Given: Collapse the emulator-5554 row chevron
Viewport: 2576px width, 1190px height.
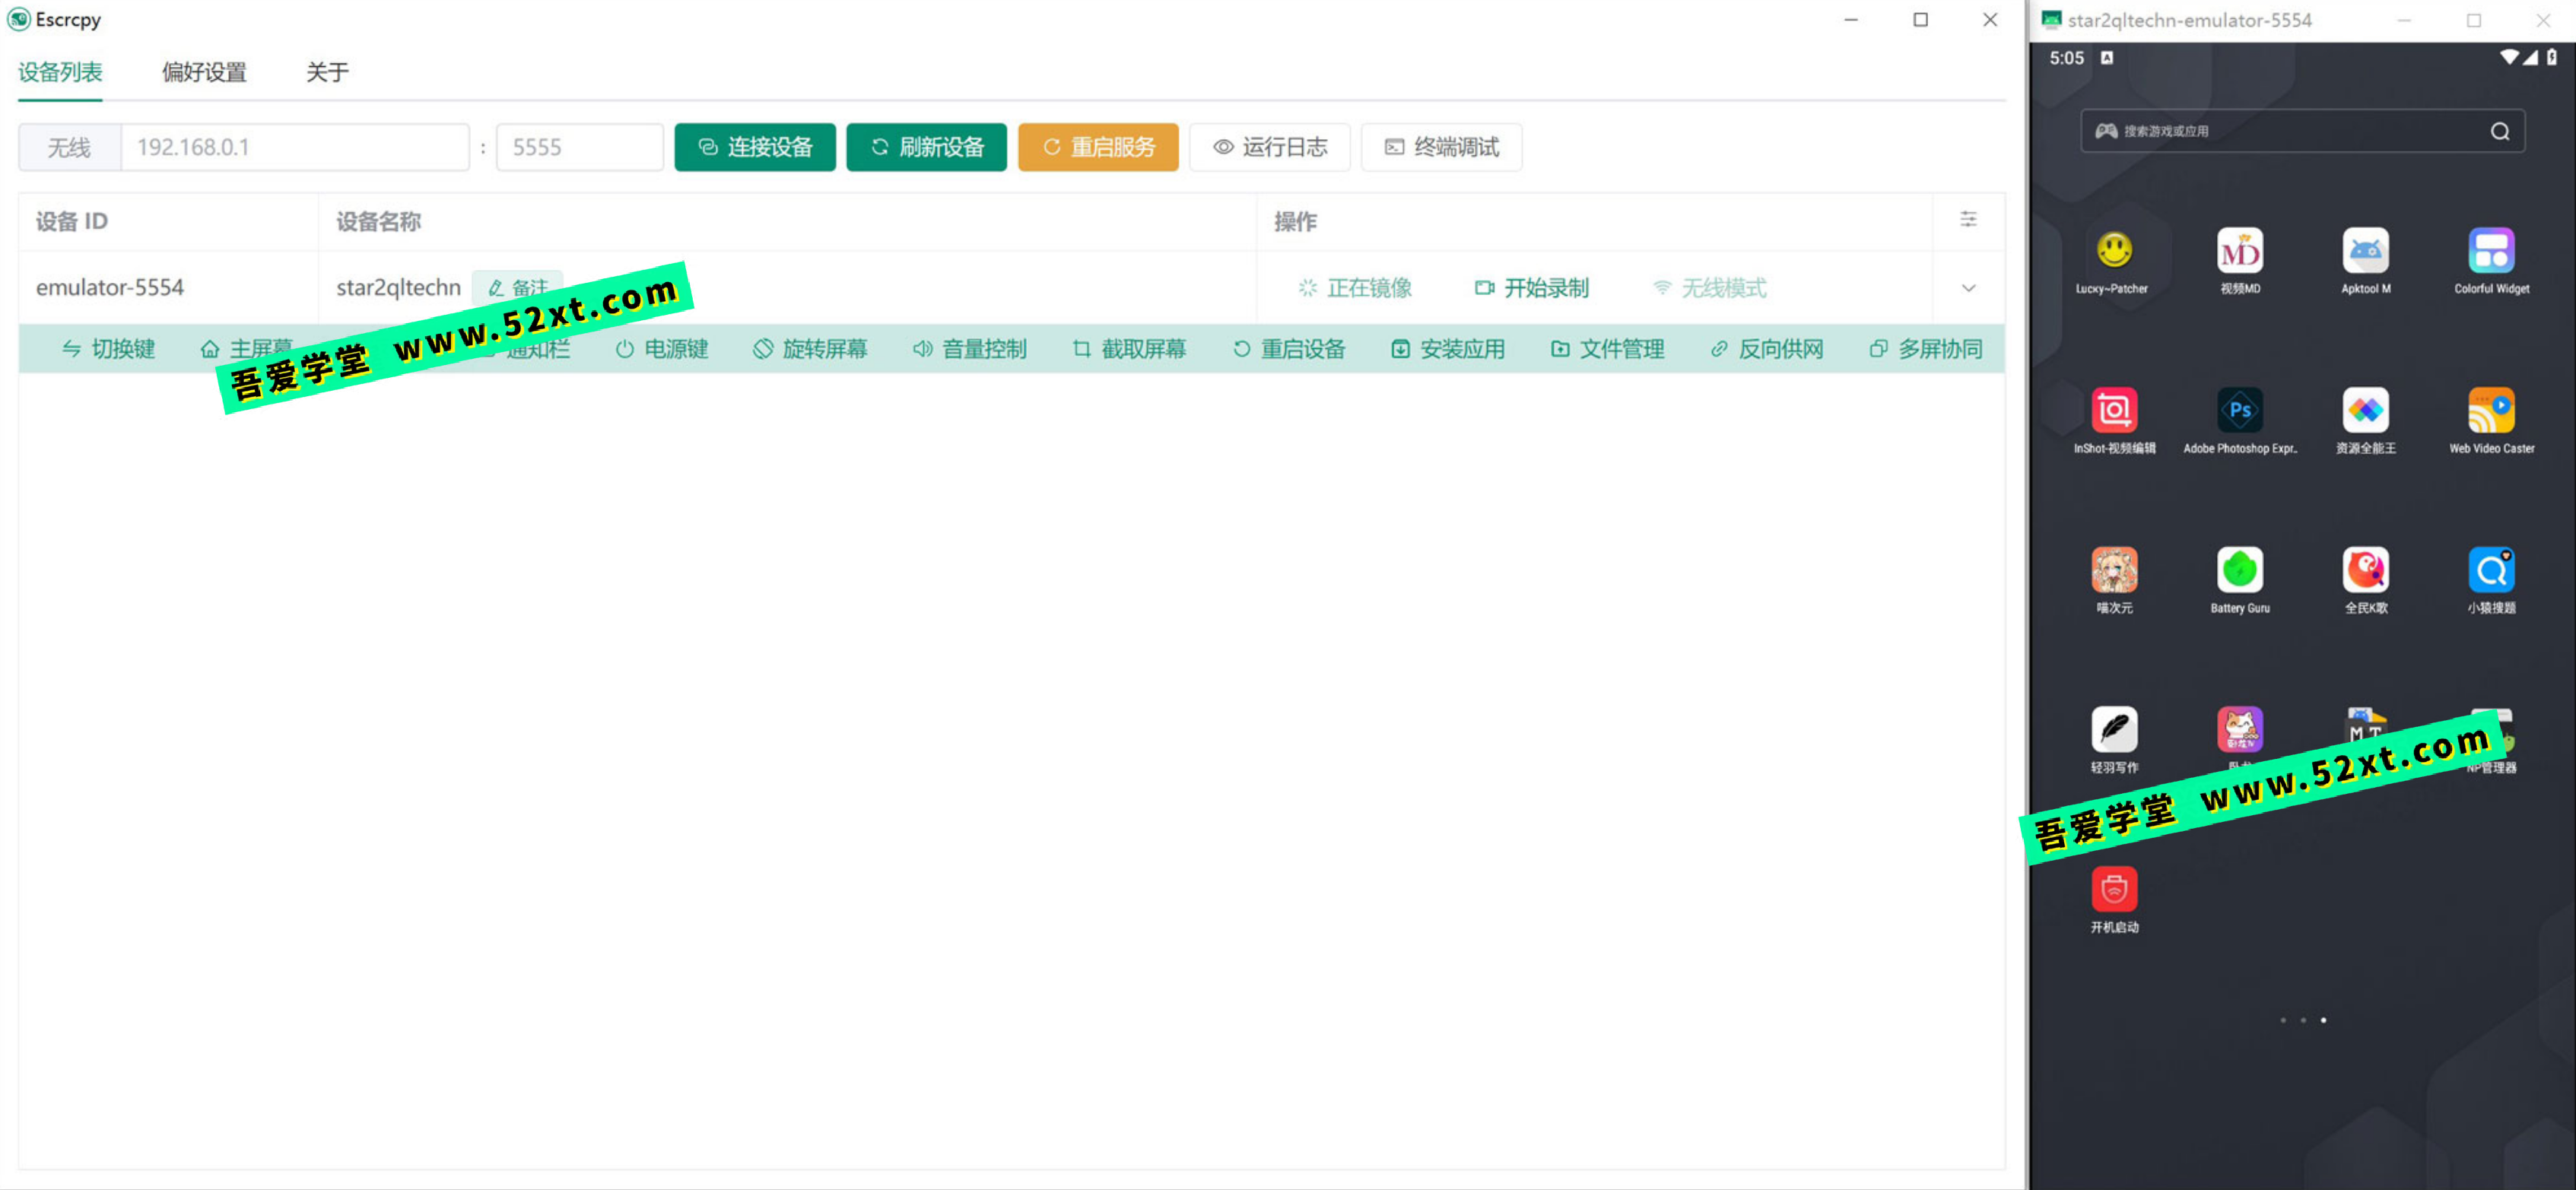Looking at the screenshot, I should tap(1968, 288).
